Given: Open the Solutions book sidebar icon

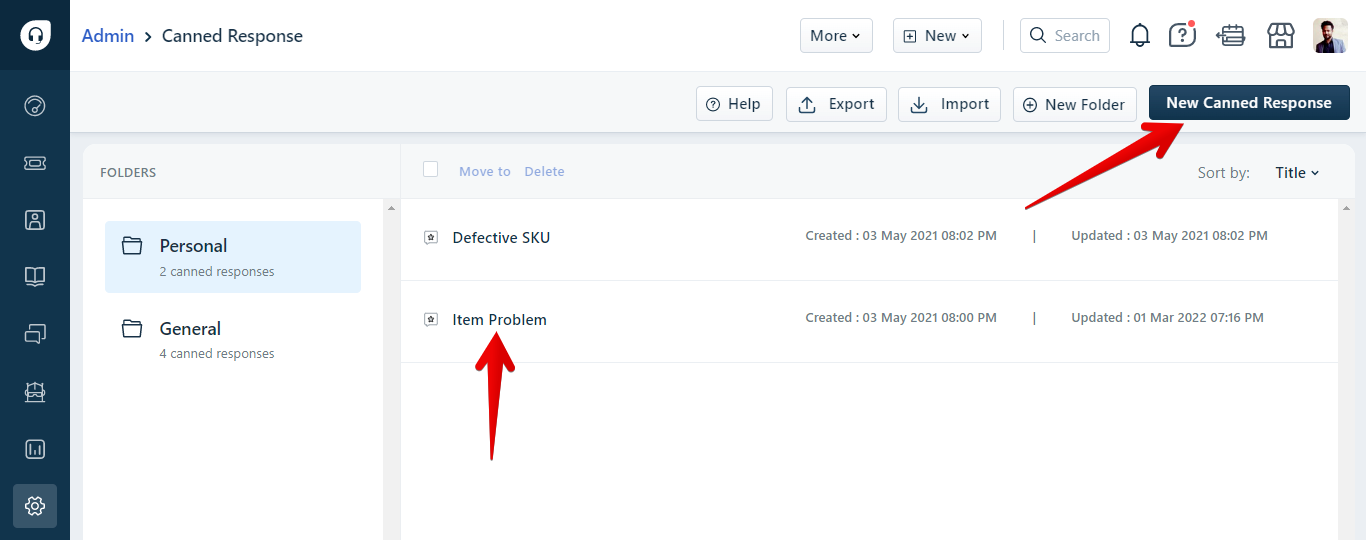Looking at the screenshot, I should coord(35,277).
